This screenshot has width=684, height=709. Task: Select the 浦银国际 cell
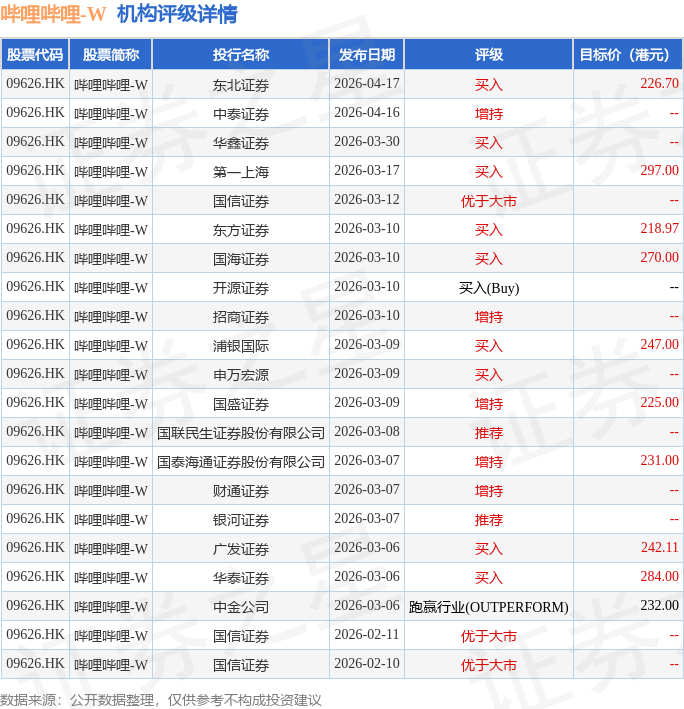(241, 345)
